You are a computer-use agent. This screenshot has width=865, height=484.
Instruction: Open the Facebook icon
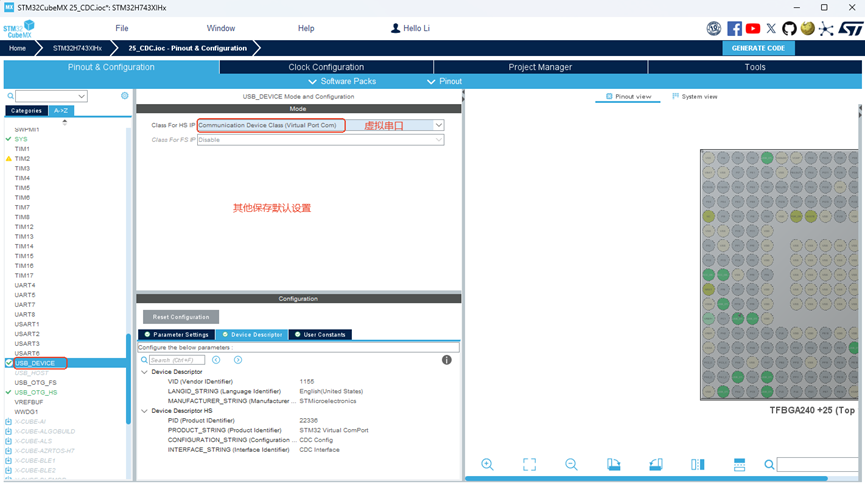click(734, 29)
